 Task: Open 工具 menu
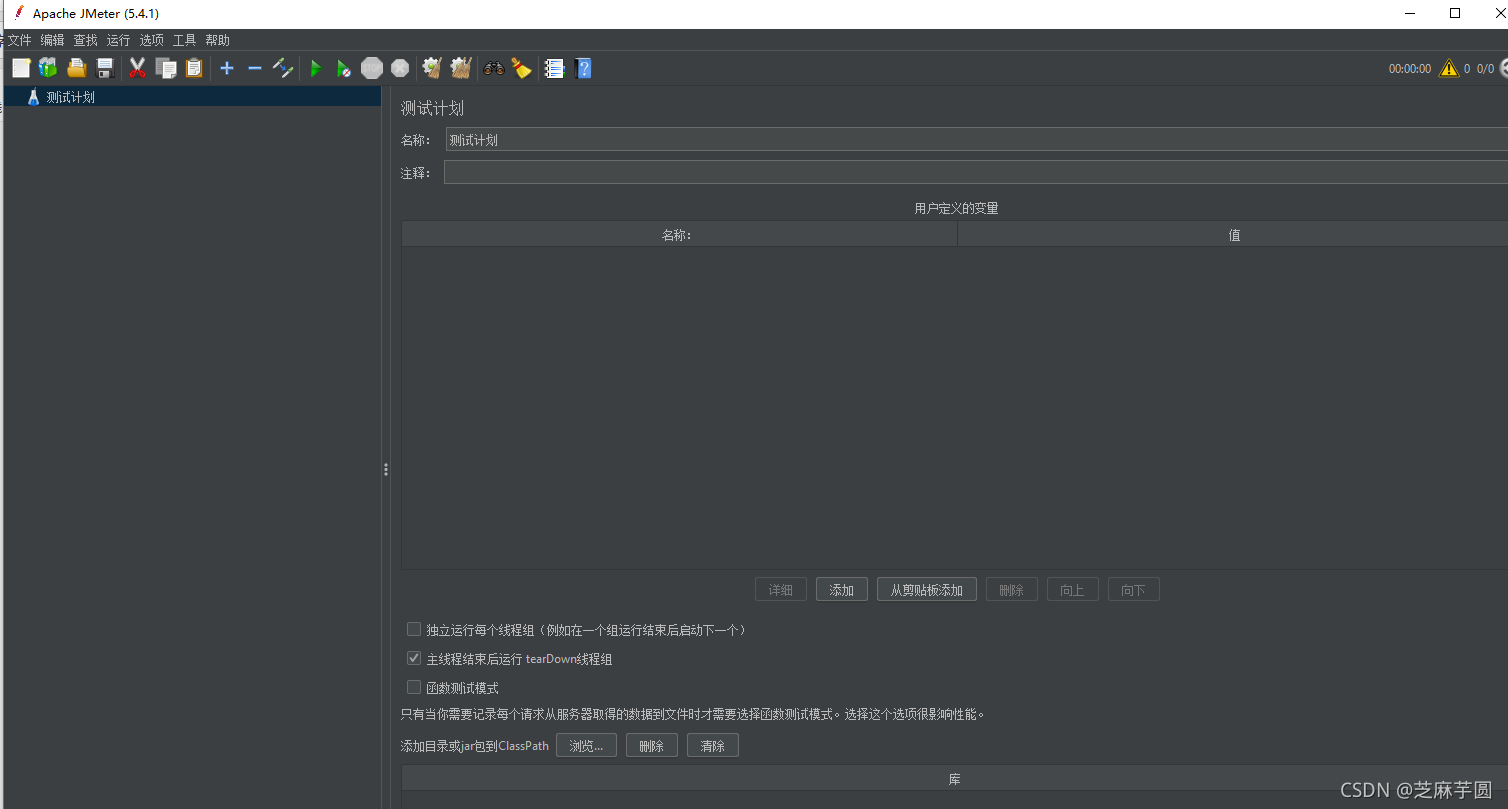coord(185,40)
